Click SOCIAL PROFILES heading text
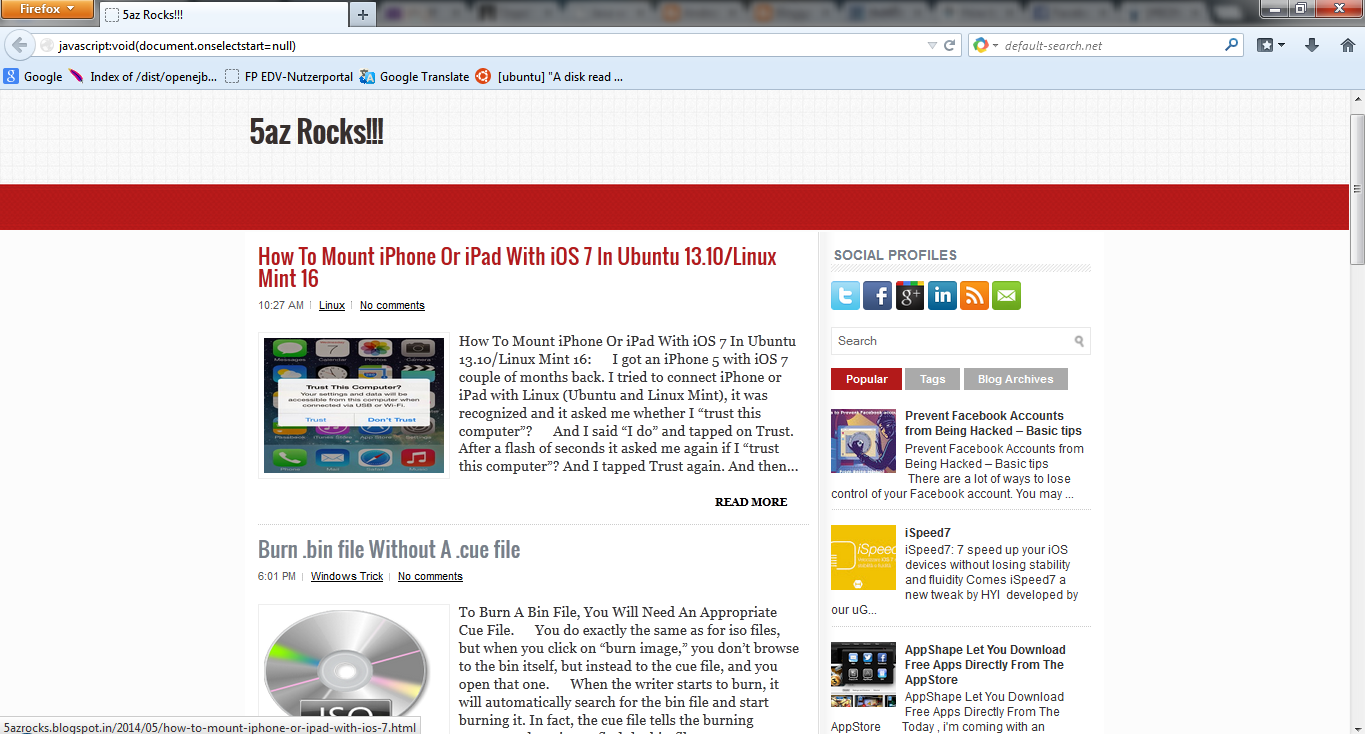 click(x=895, y=255)
